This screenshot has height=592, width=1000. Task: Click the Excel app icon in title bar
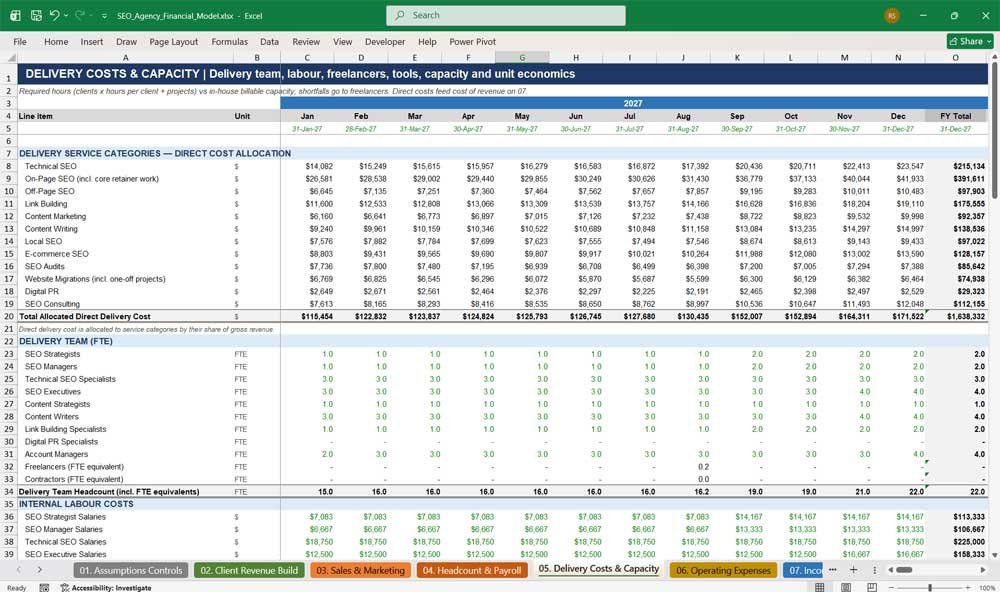[15, 15]
